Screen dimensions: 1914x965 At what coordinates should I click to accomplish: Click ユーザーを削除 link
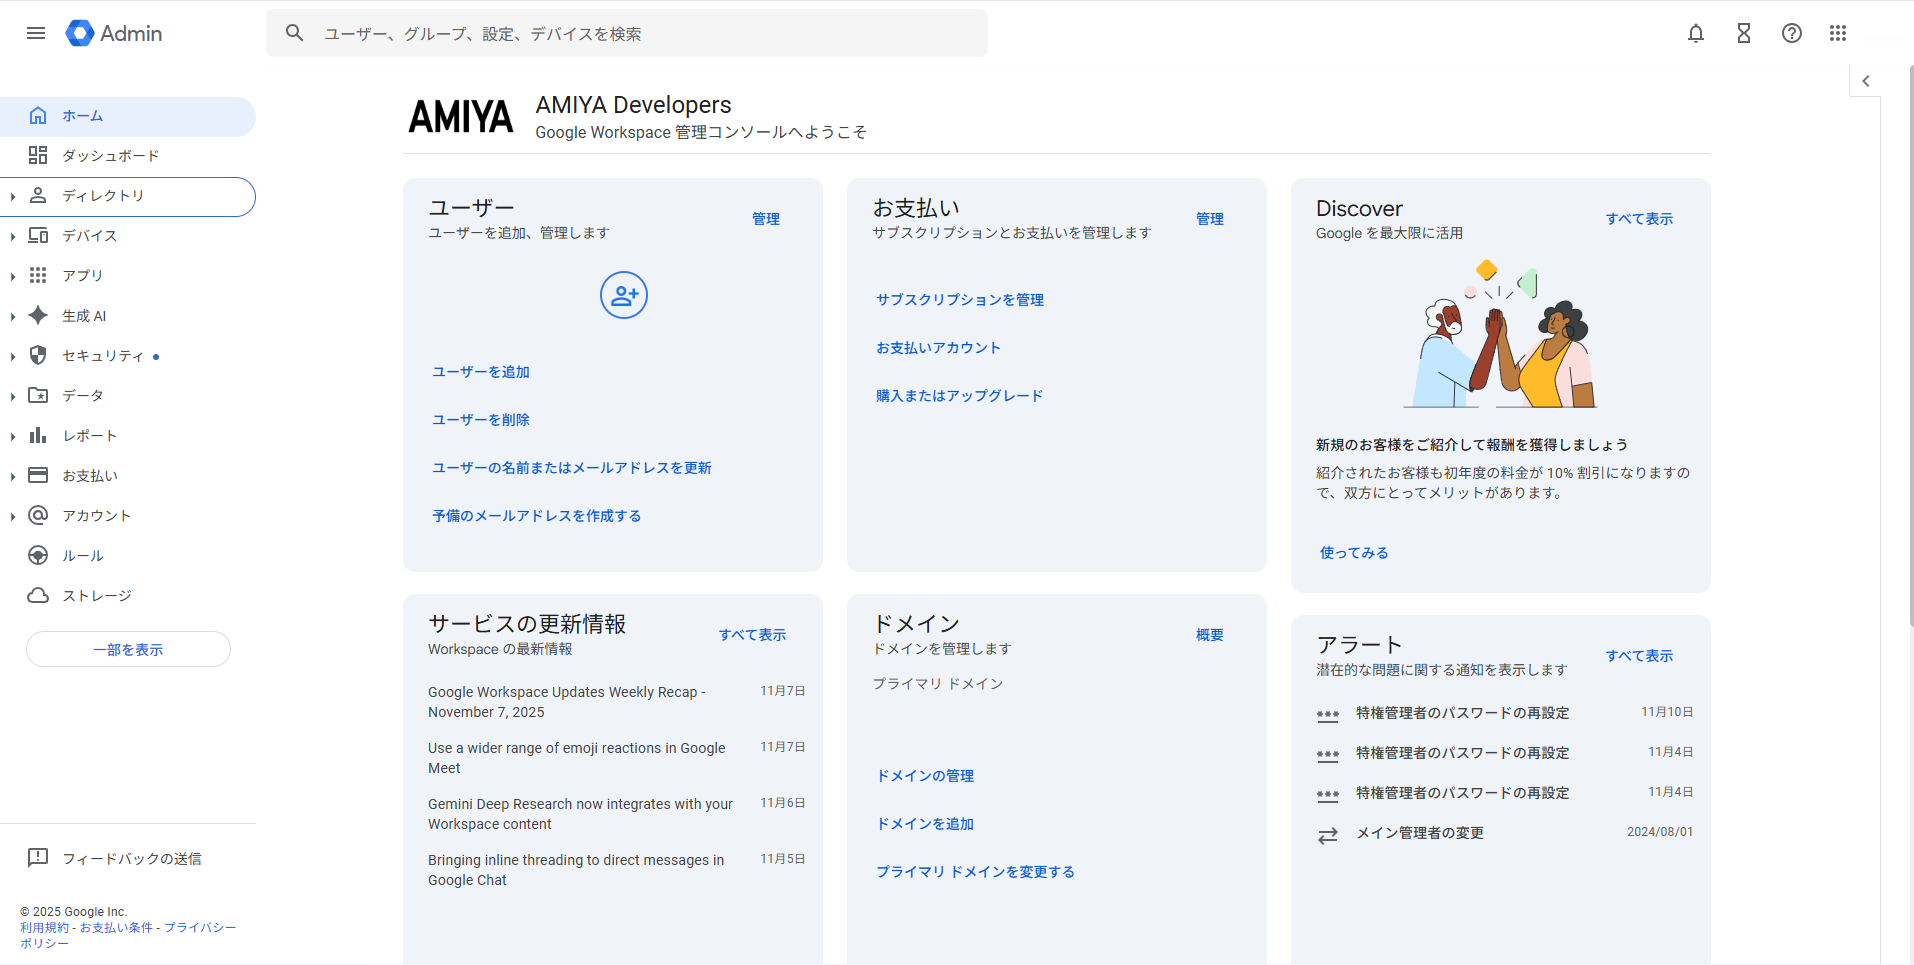tap(481, 420)
